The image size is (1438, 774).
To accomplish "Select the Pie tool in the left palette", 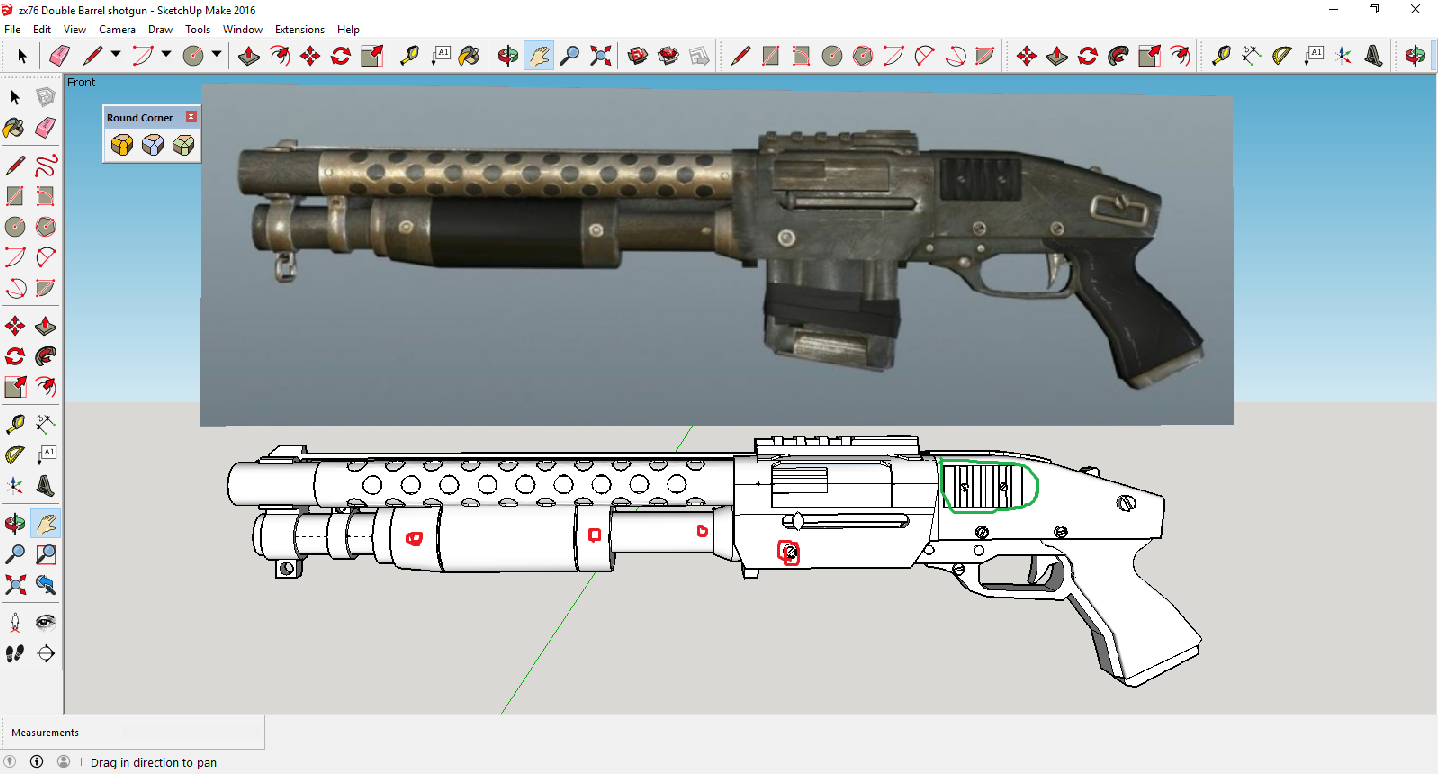I will point(45,289).
